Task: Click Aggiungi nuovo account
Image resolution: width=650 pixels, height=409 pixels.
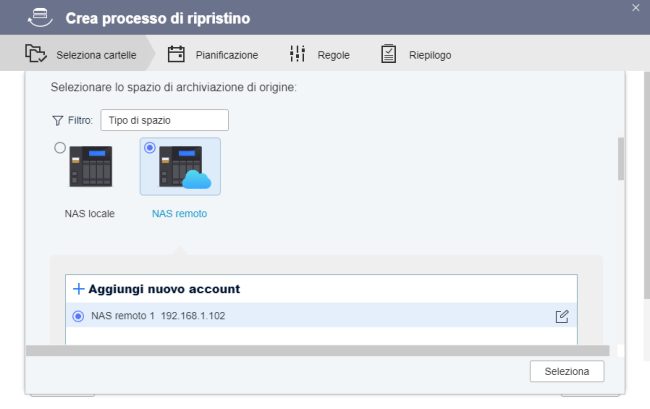Action: point(164,289)
